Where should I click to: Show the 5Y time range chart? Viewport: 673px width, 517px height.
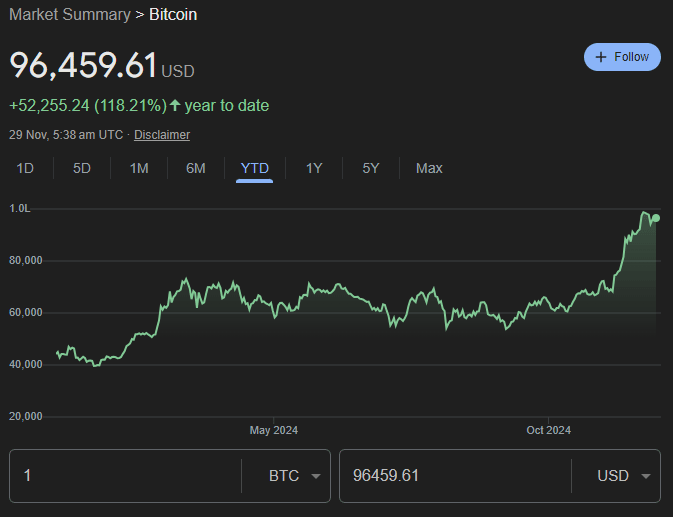371,168
